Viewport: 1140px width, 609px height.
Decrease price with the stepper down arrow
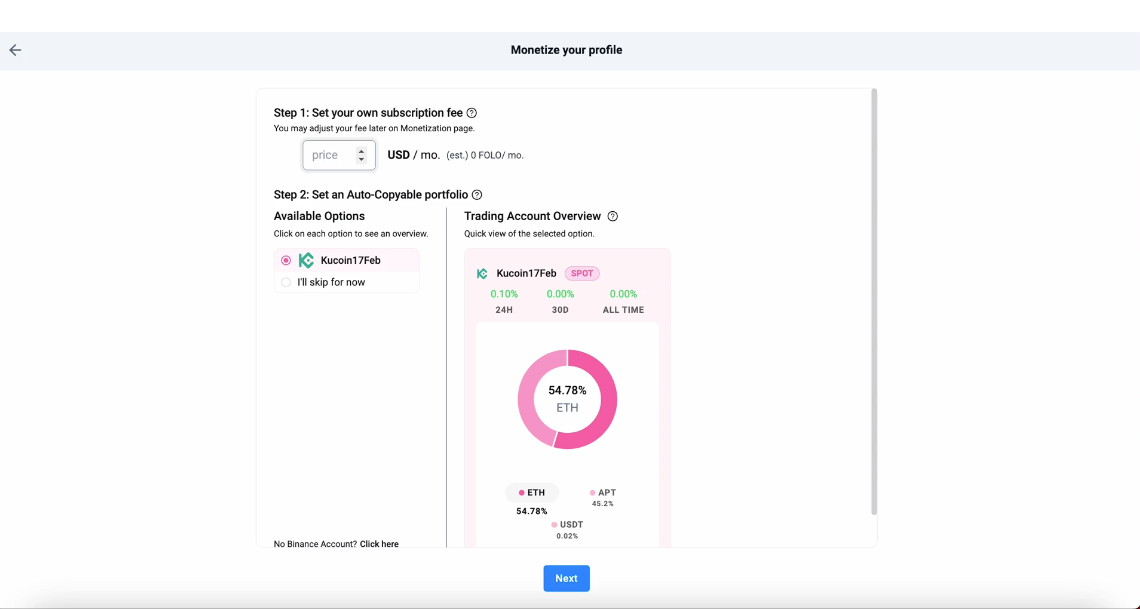(361, 159)
